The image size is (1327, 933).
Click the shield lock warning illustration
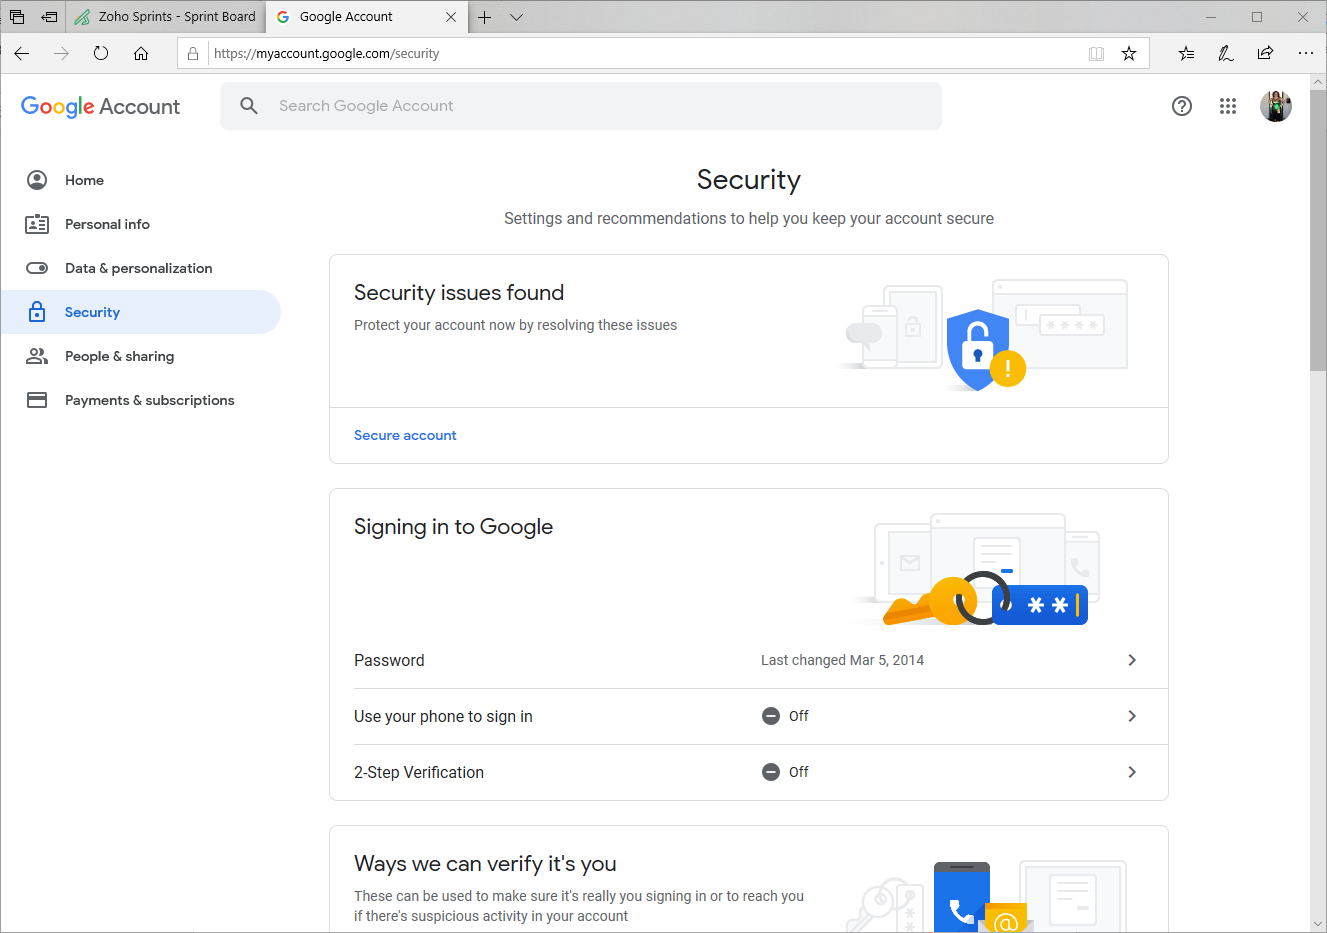coord(985,349)
